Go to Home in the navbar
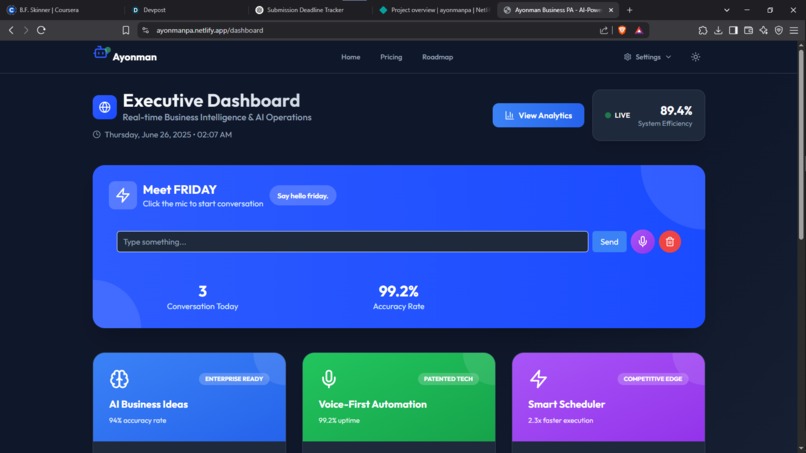Screen dimensions: 806x453 [x=351, y=57]
